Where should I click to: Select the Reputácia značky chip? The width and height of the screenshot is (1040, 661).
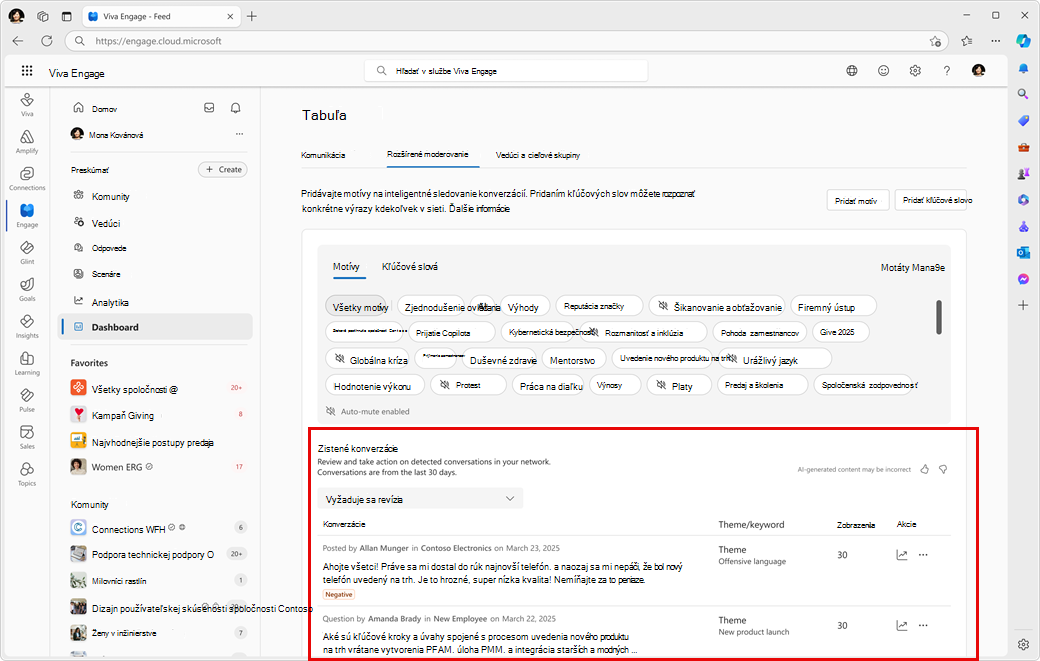click(x=600, y=306)
